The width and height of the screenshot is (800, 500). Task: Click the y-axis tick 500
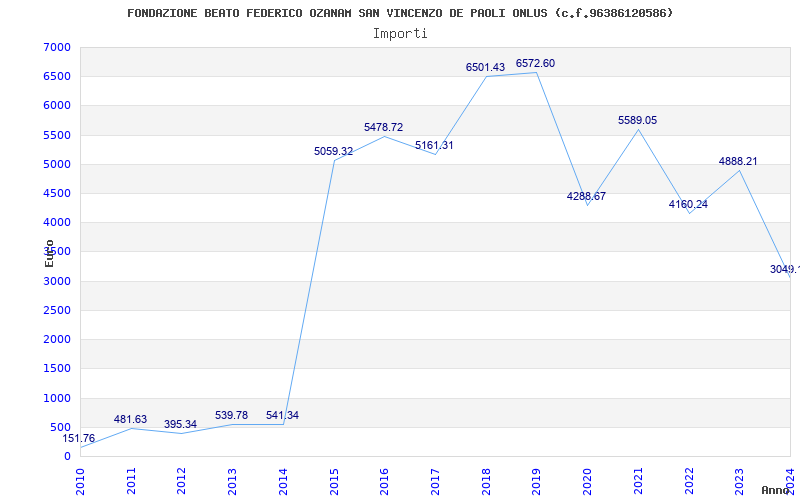point(61,427)
